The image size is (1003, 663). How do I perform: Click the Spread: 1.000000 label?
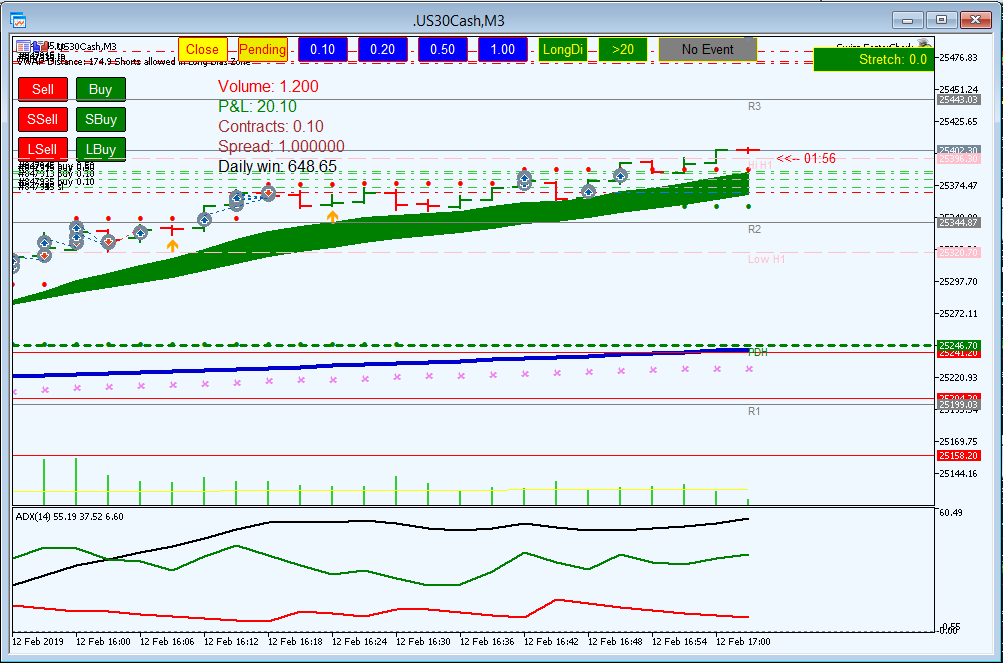281,146
